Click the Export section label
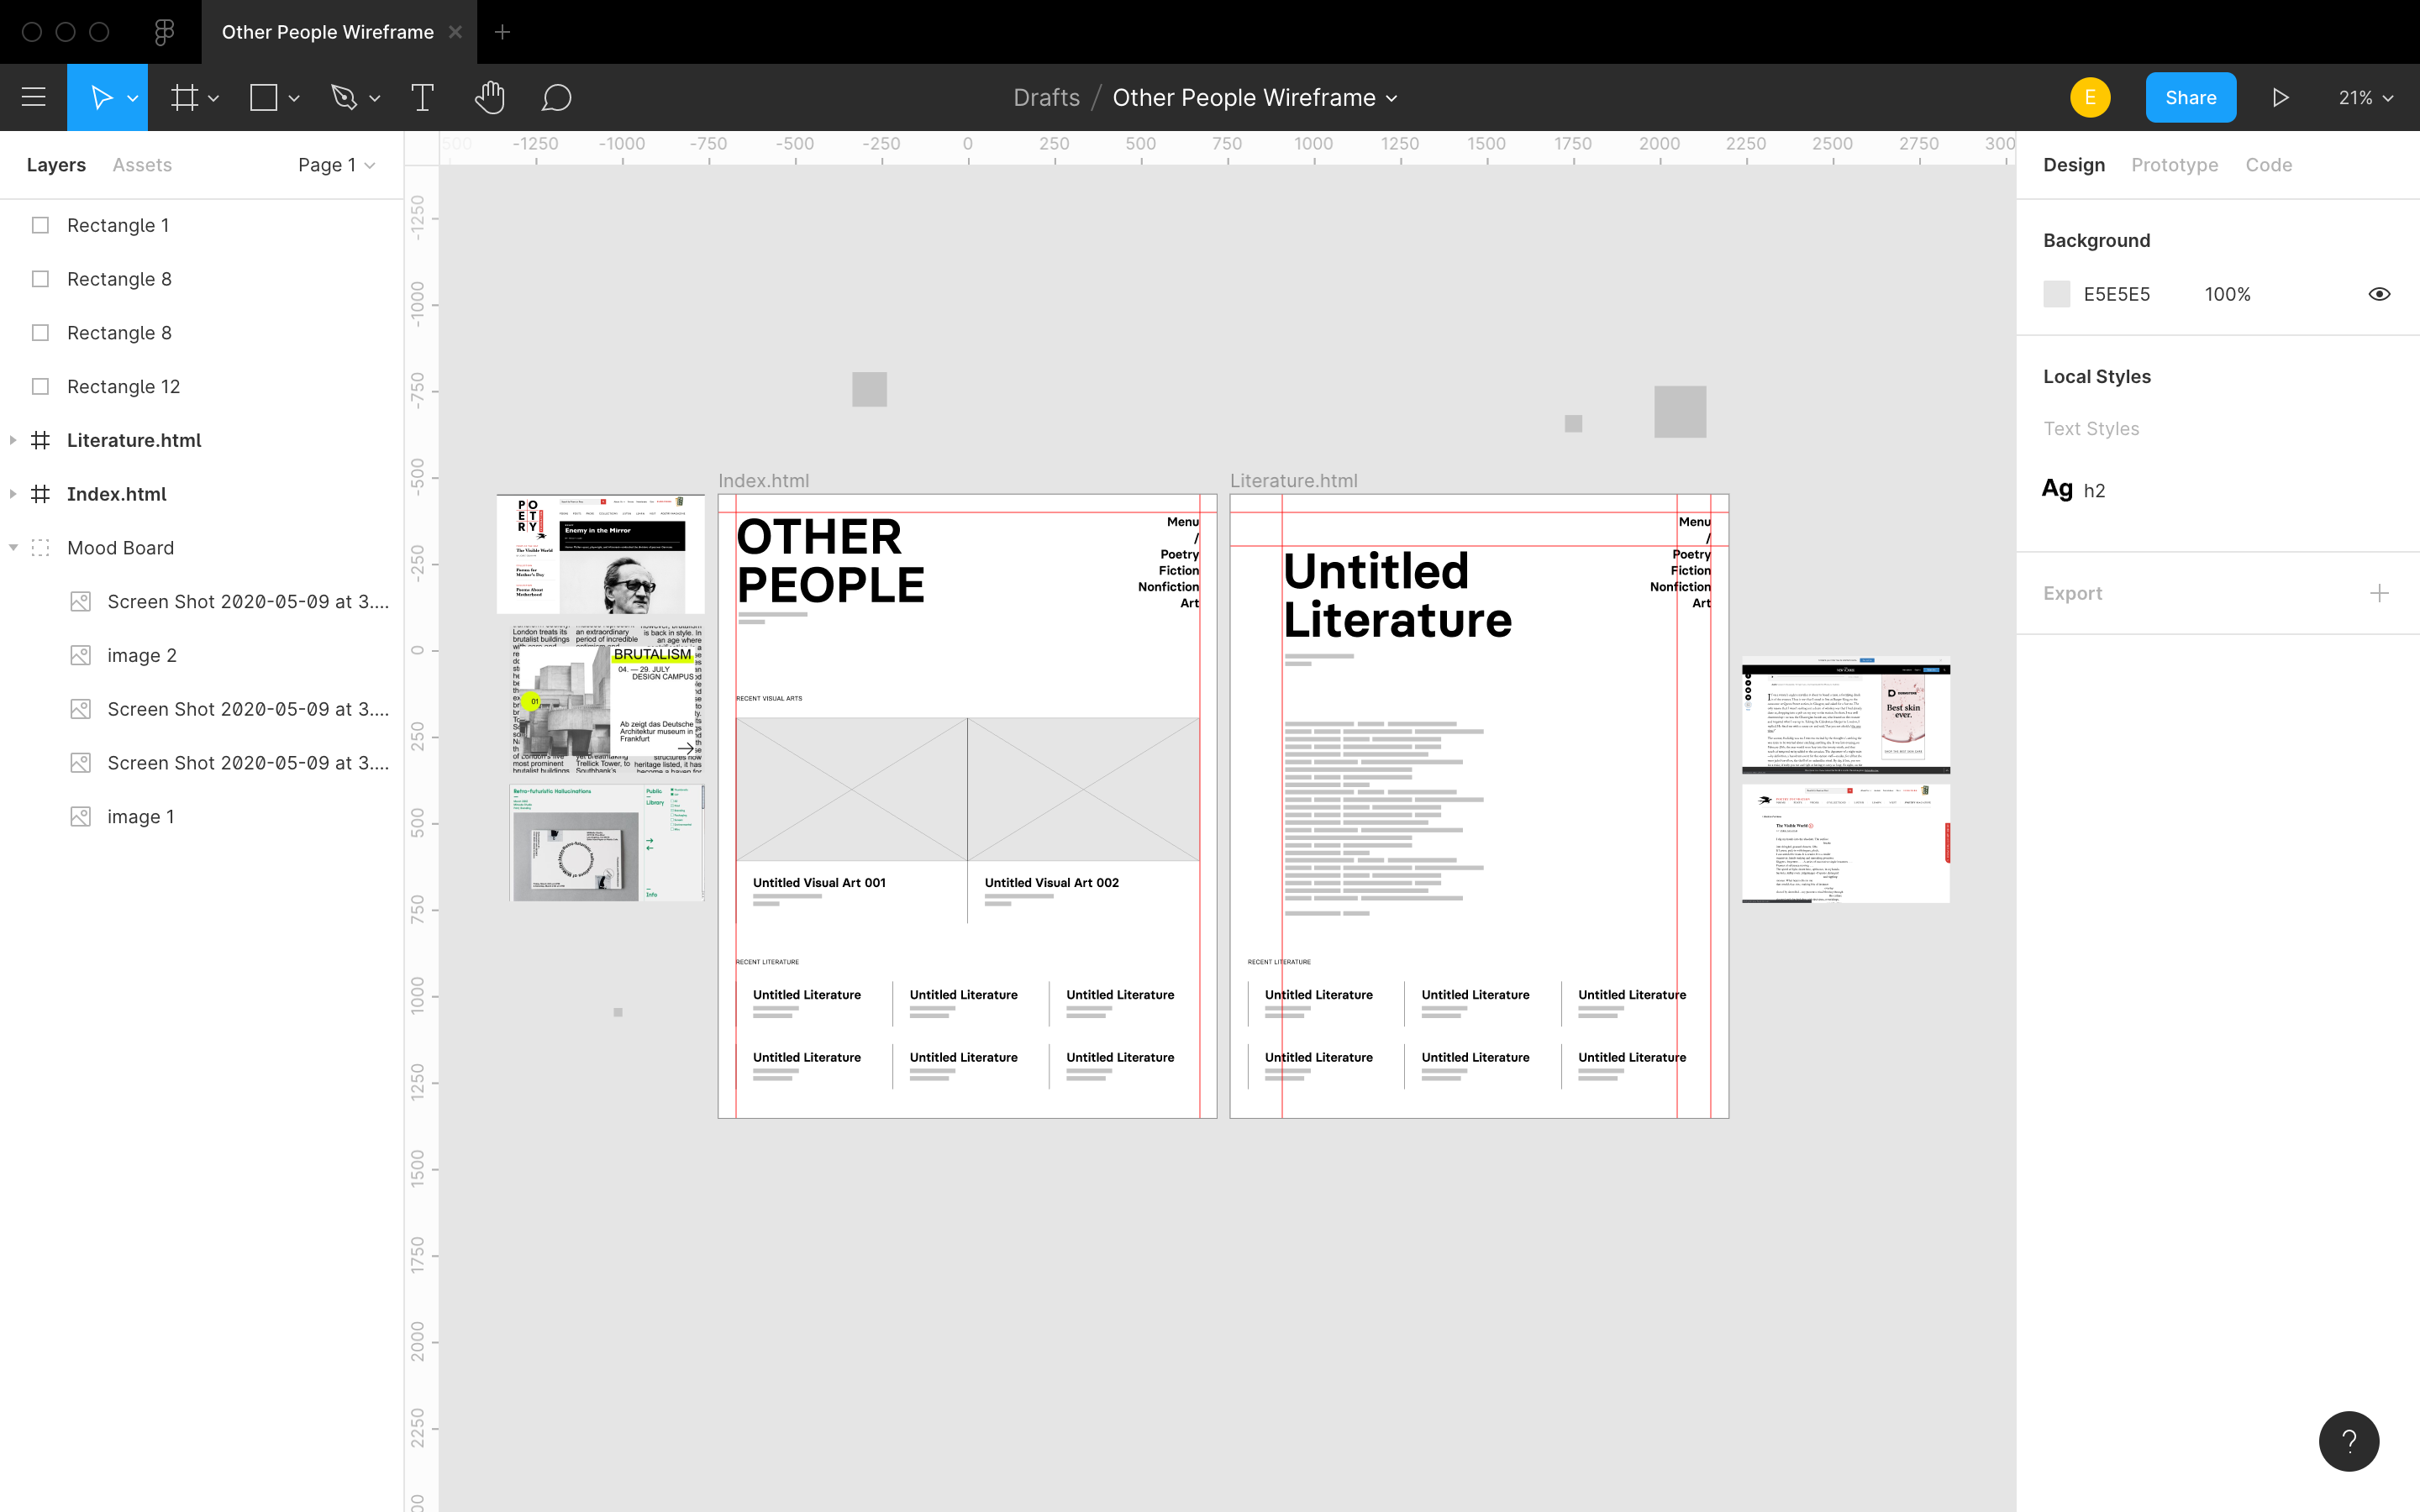The image size is (2420, 1512). point(2072,593)
